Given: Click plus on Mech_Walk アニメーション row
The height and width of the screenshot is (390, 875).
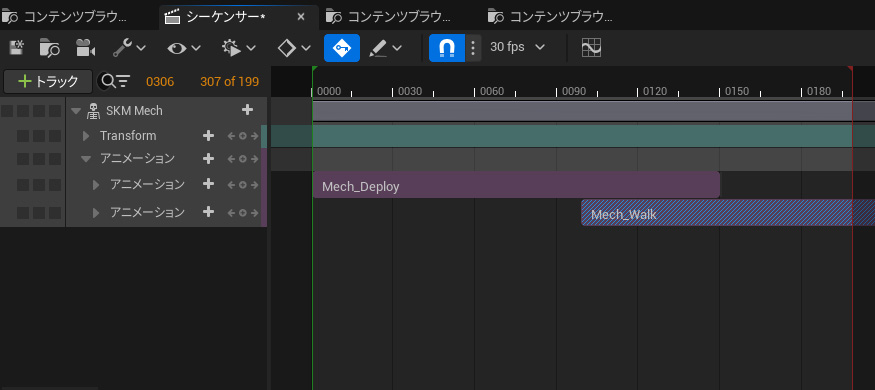Looking at the screenshot, I should [208, 213].
